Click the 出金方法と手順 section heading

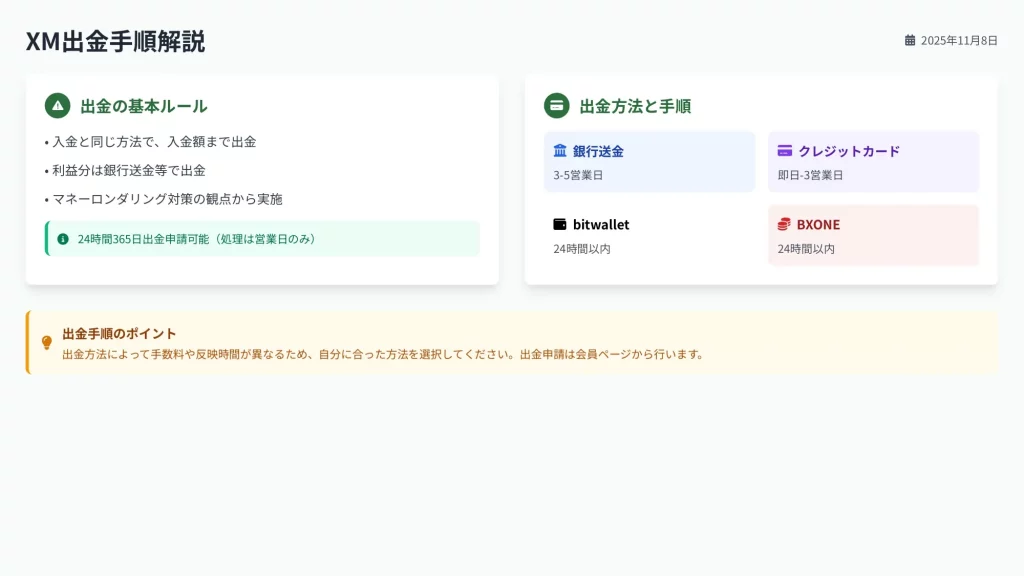click(635, 106)
